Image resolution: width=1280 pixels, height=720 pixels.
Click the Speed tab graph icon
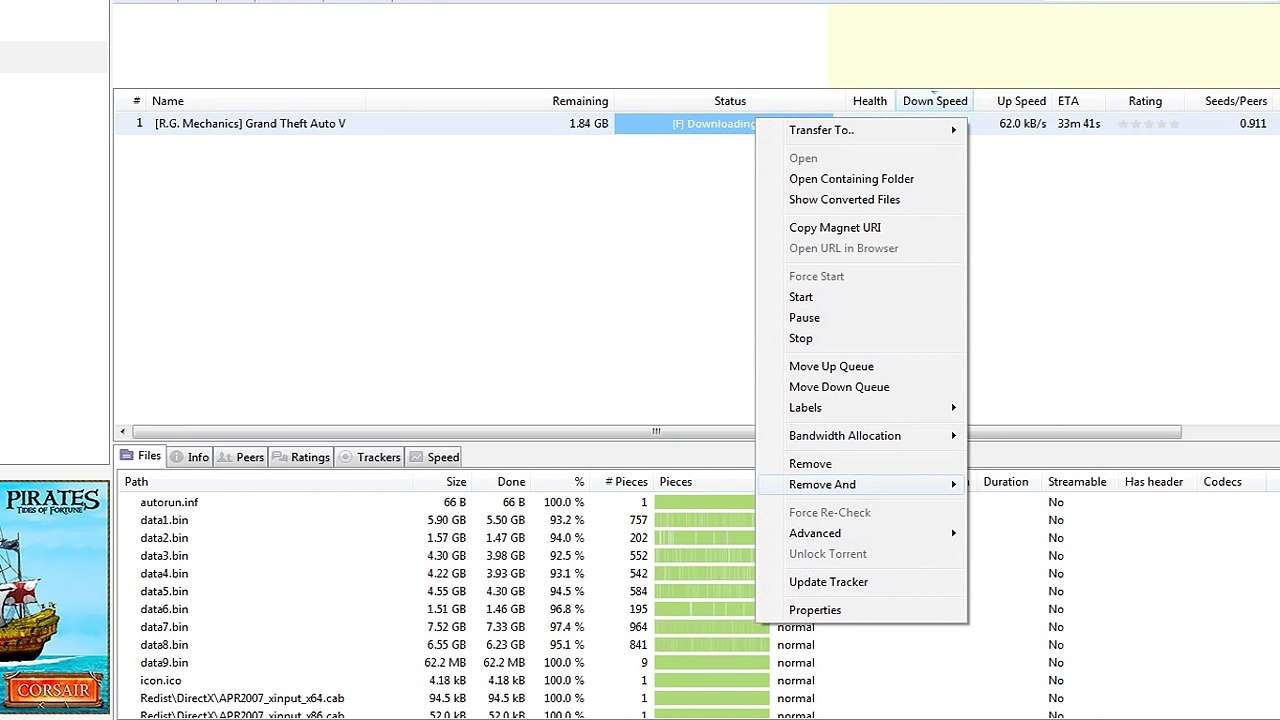click(x=416, y=457)
